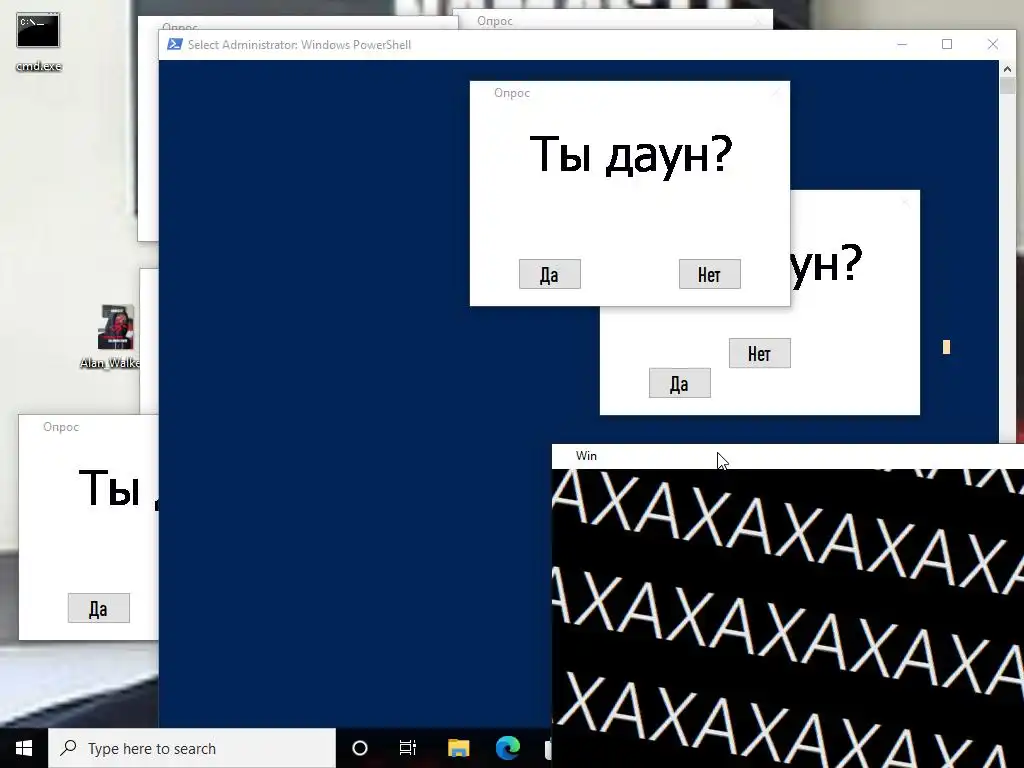Click the front Опрос dialog title

[512, 93]
